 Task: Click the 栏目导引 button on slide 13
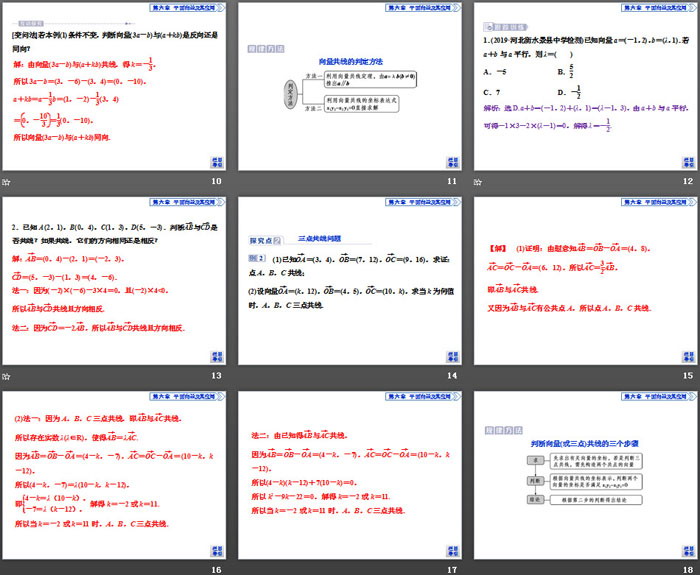tap(217, 357)
